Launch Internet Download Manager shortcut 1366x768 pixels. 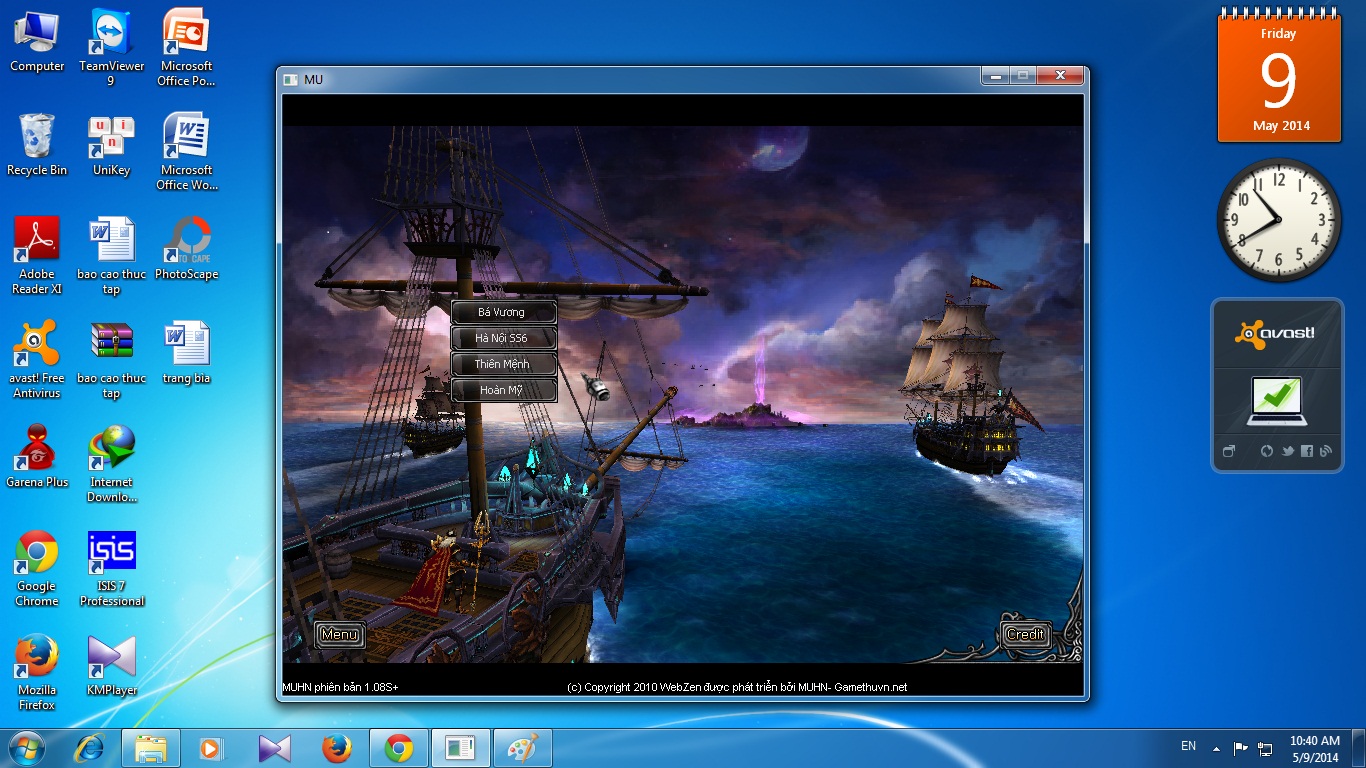(111, 464)
